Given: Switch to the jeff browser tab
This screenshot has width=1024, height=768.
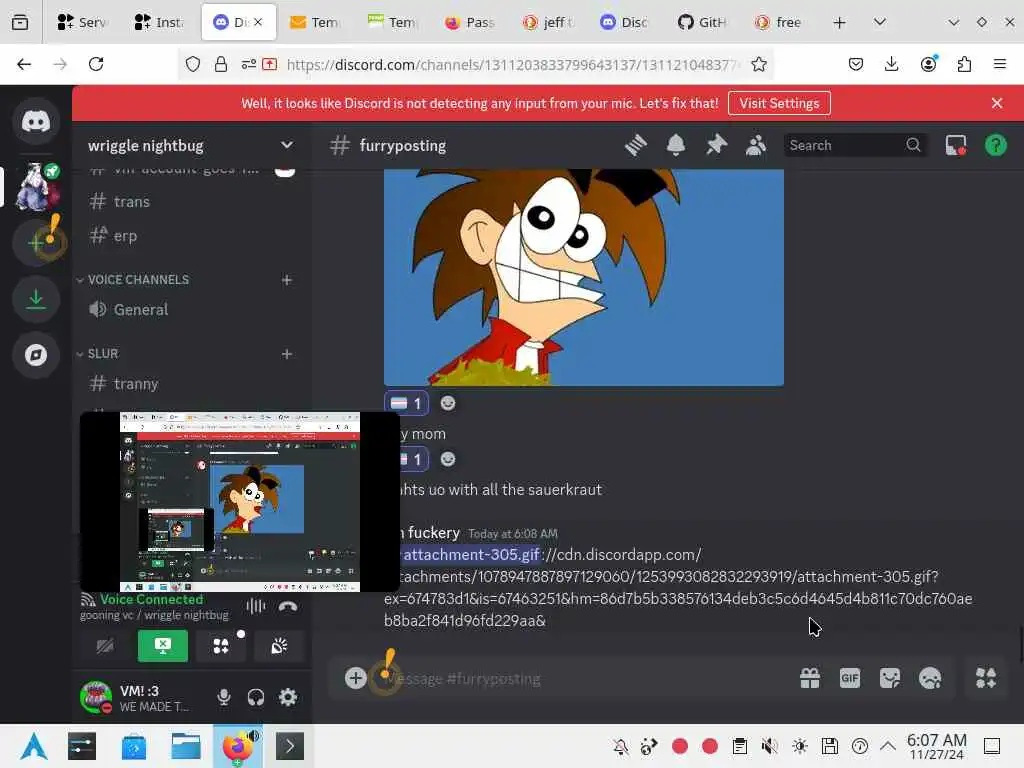Looking at the screenshot, I should pyautogui.click(x=547, y=22).
